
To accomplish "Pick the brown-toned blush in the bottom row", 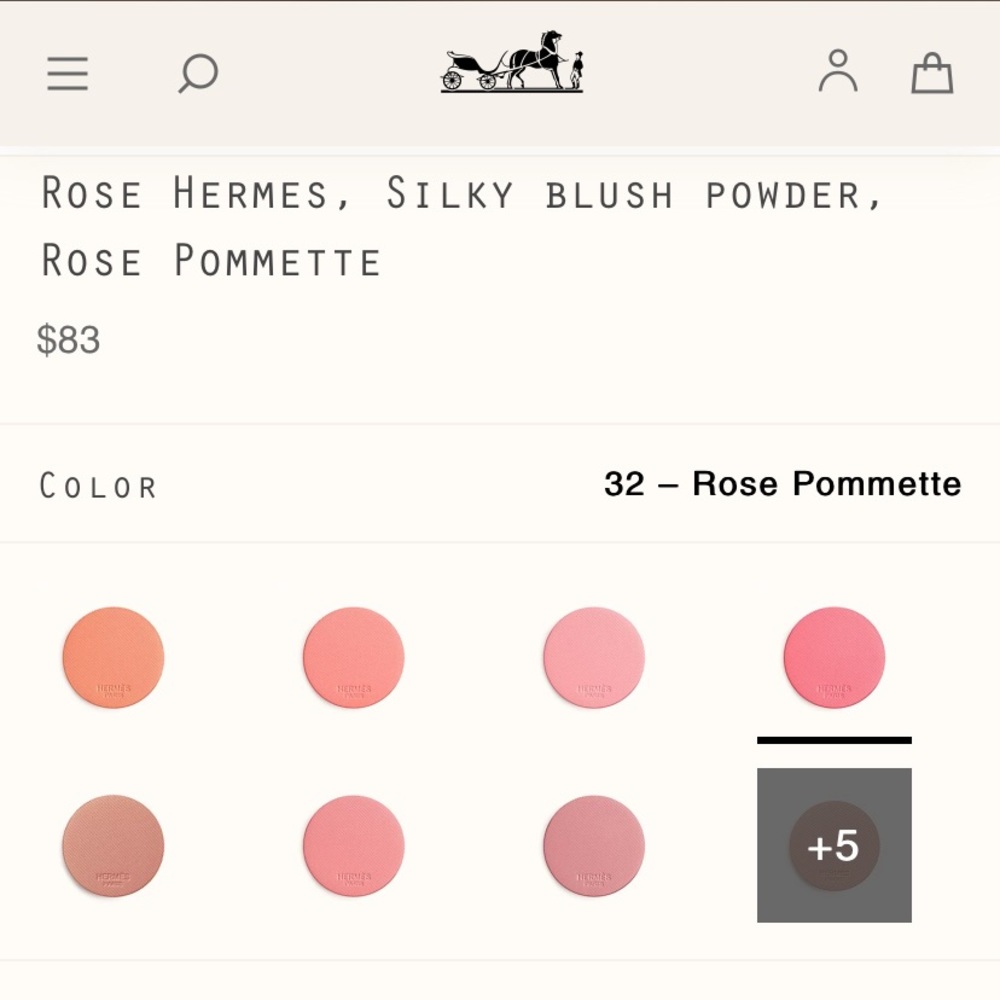I will click(x=113, y=845).
